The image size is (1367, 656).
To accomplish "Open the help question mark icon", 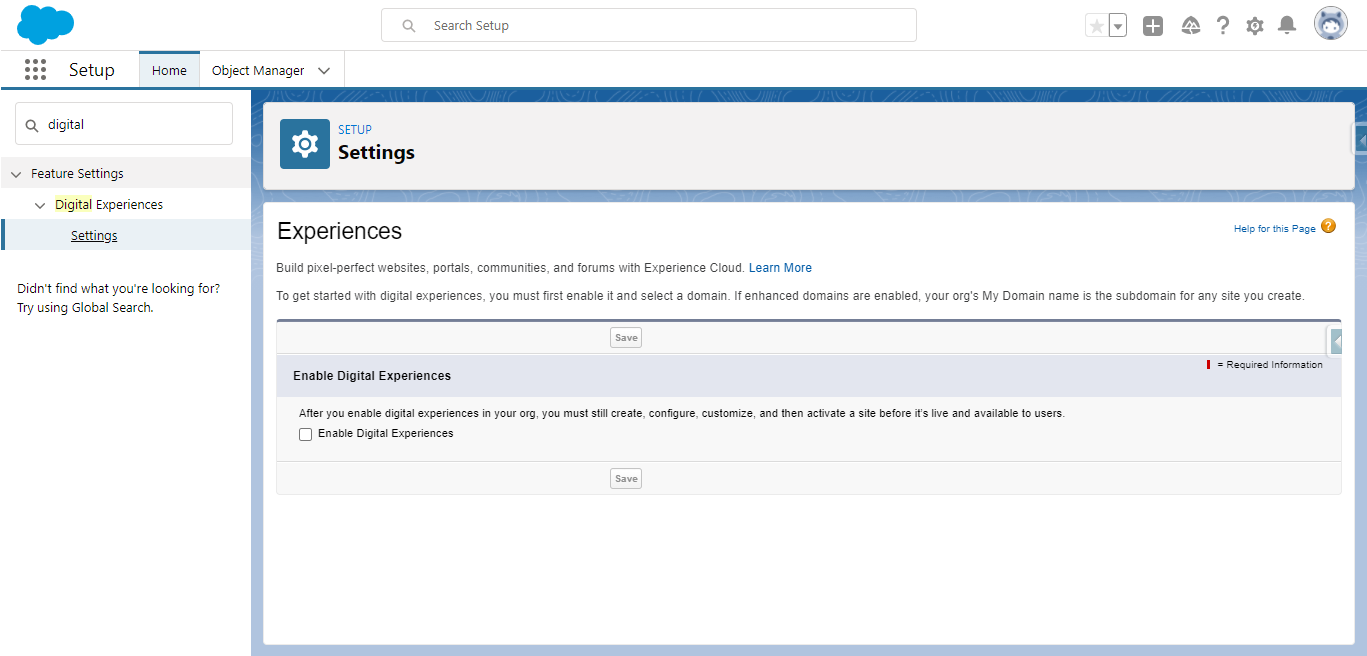I will pyautogui.click(x=1223, y=26).
